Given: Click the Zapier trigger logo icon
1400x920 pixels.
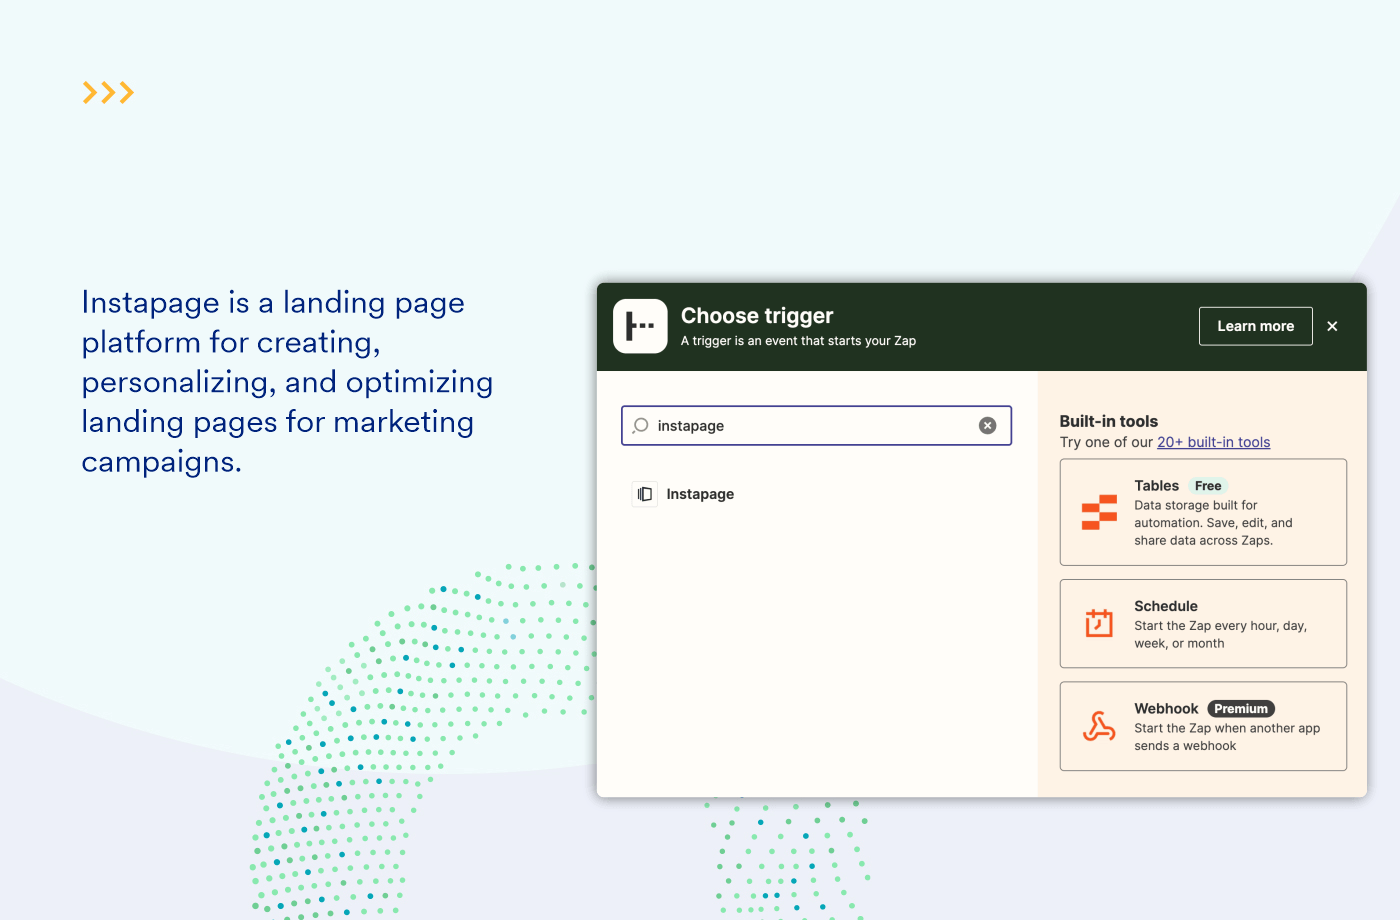Looking at the screenshot, I should tap(640, 326).
